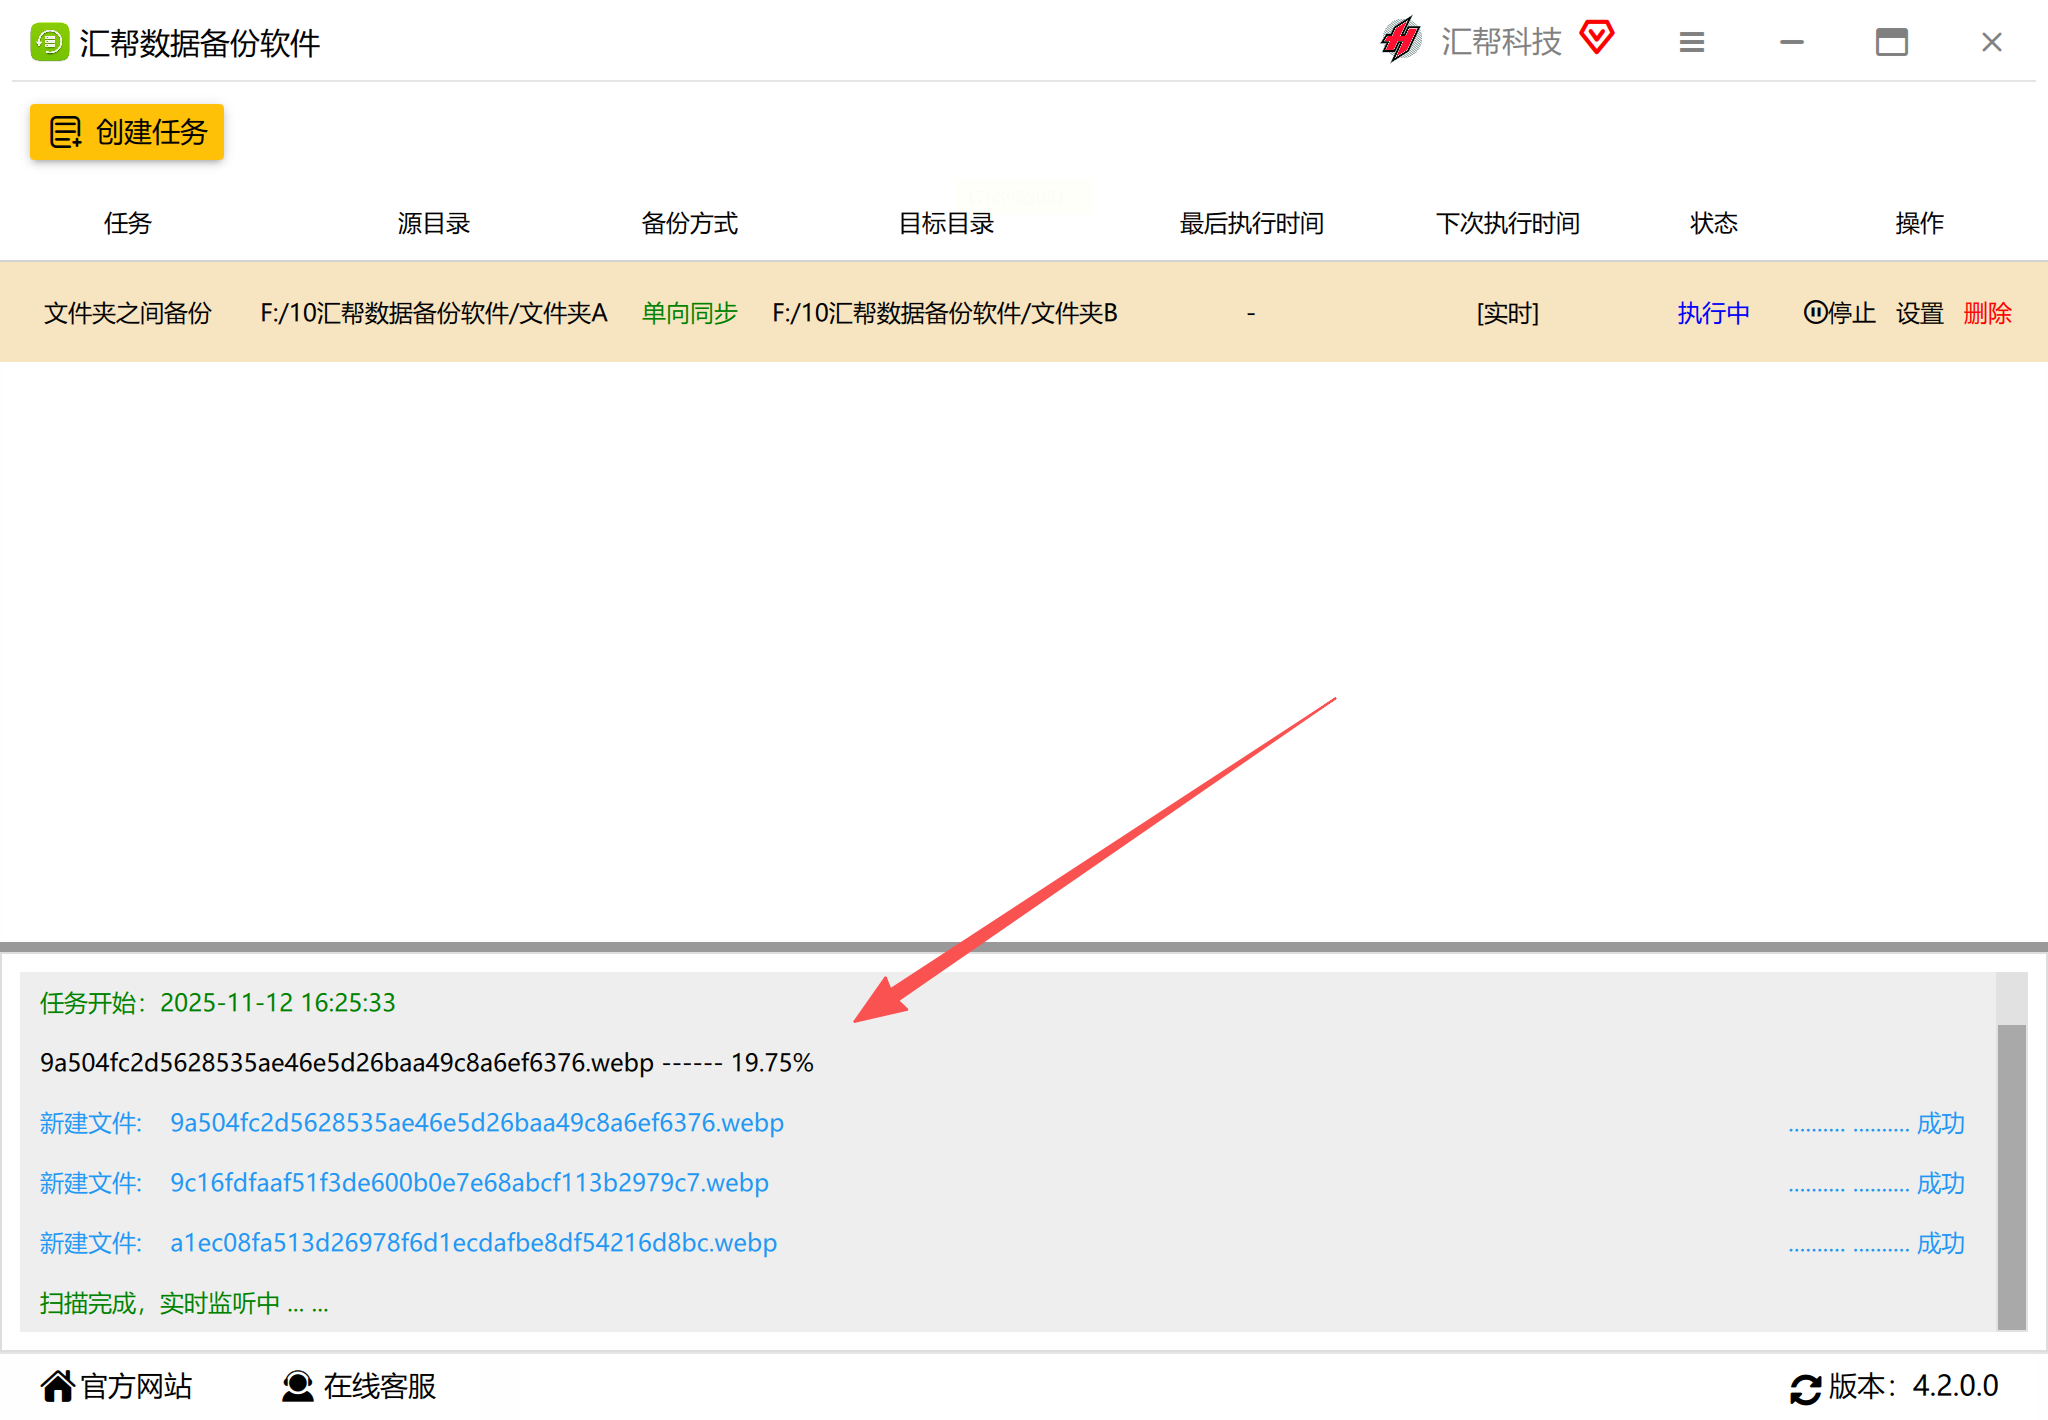Click the 单向同步 backup mode text

click(x=689, y=313)
